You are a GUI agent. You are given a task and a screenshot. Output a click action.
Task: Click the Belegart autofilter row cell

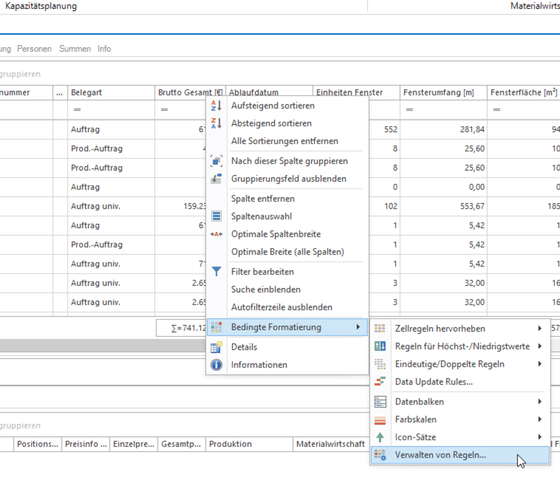tap(111, 109)
